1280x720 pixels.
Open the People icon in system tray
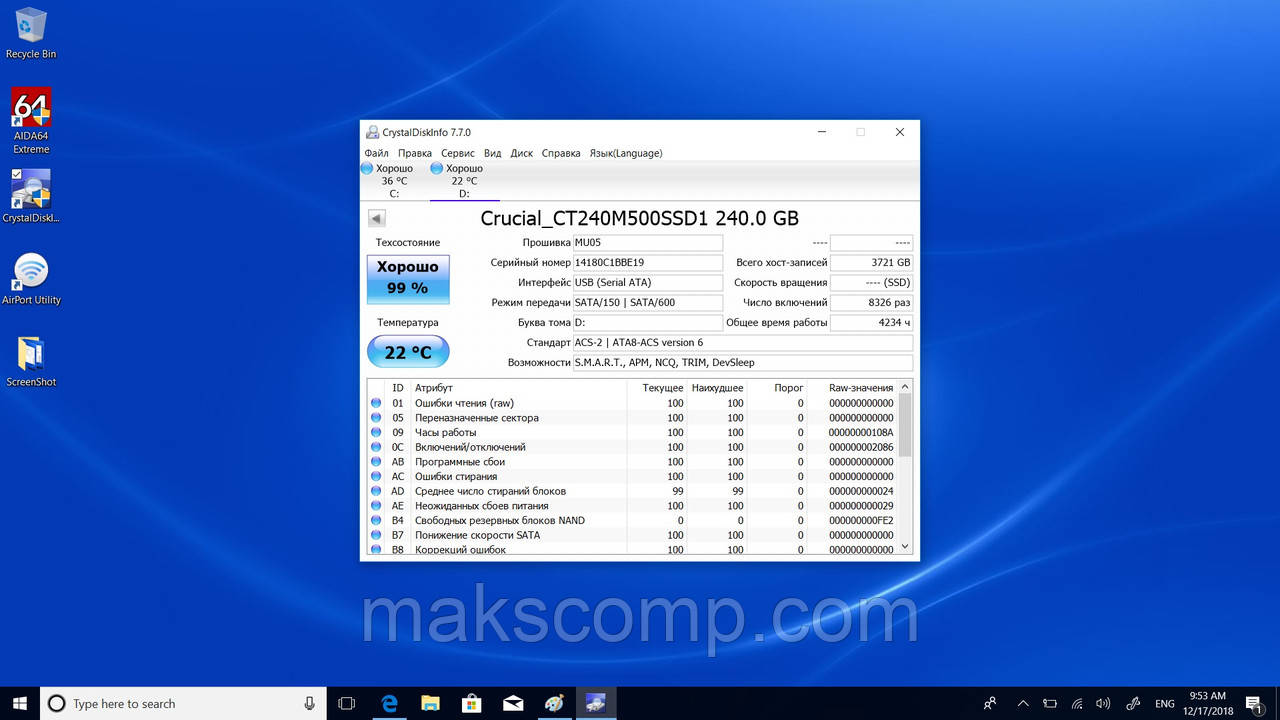tap(990, 703)
